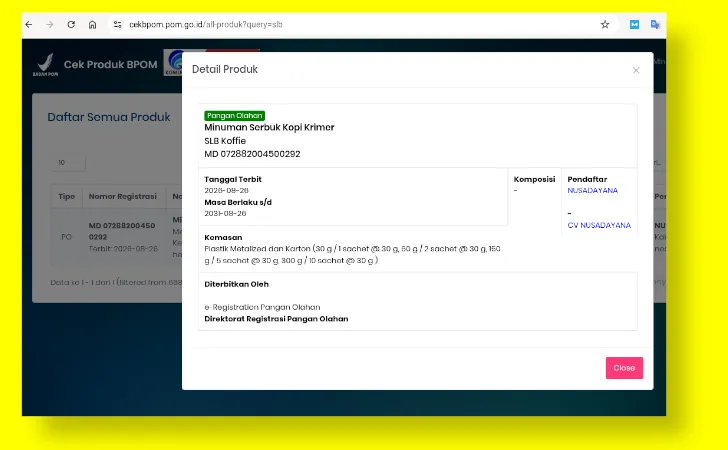Click the browser forward arrow
The image size is (728, 450).
[x=50, y=25]
